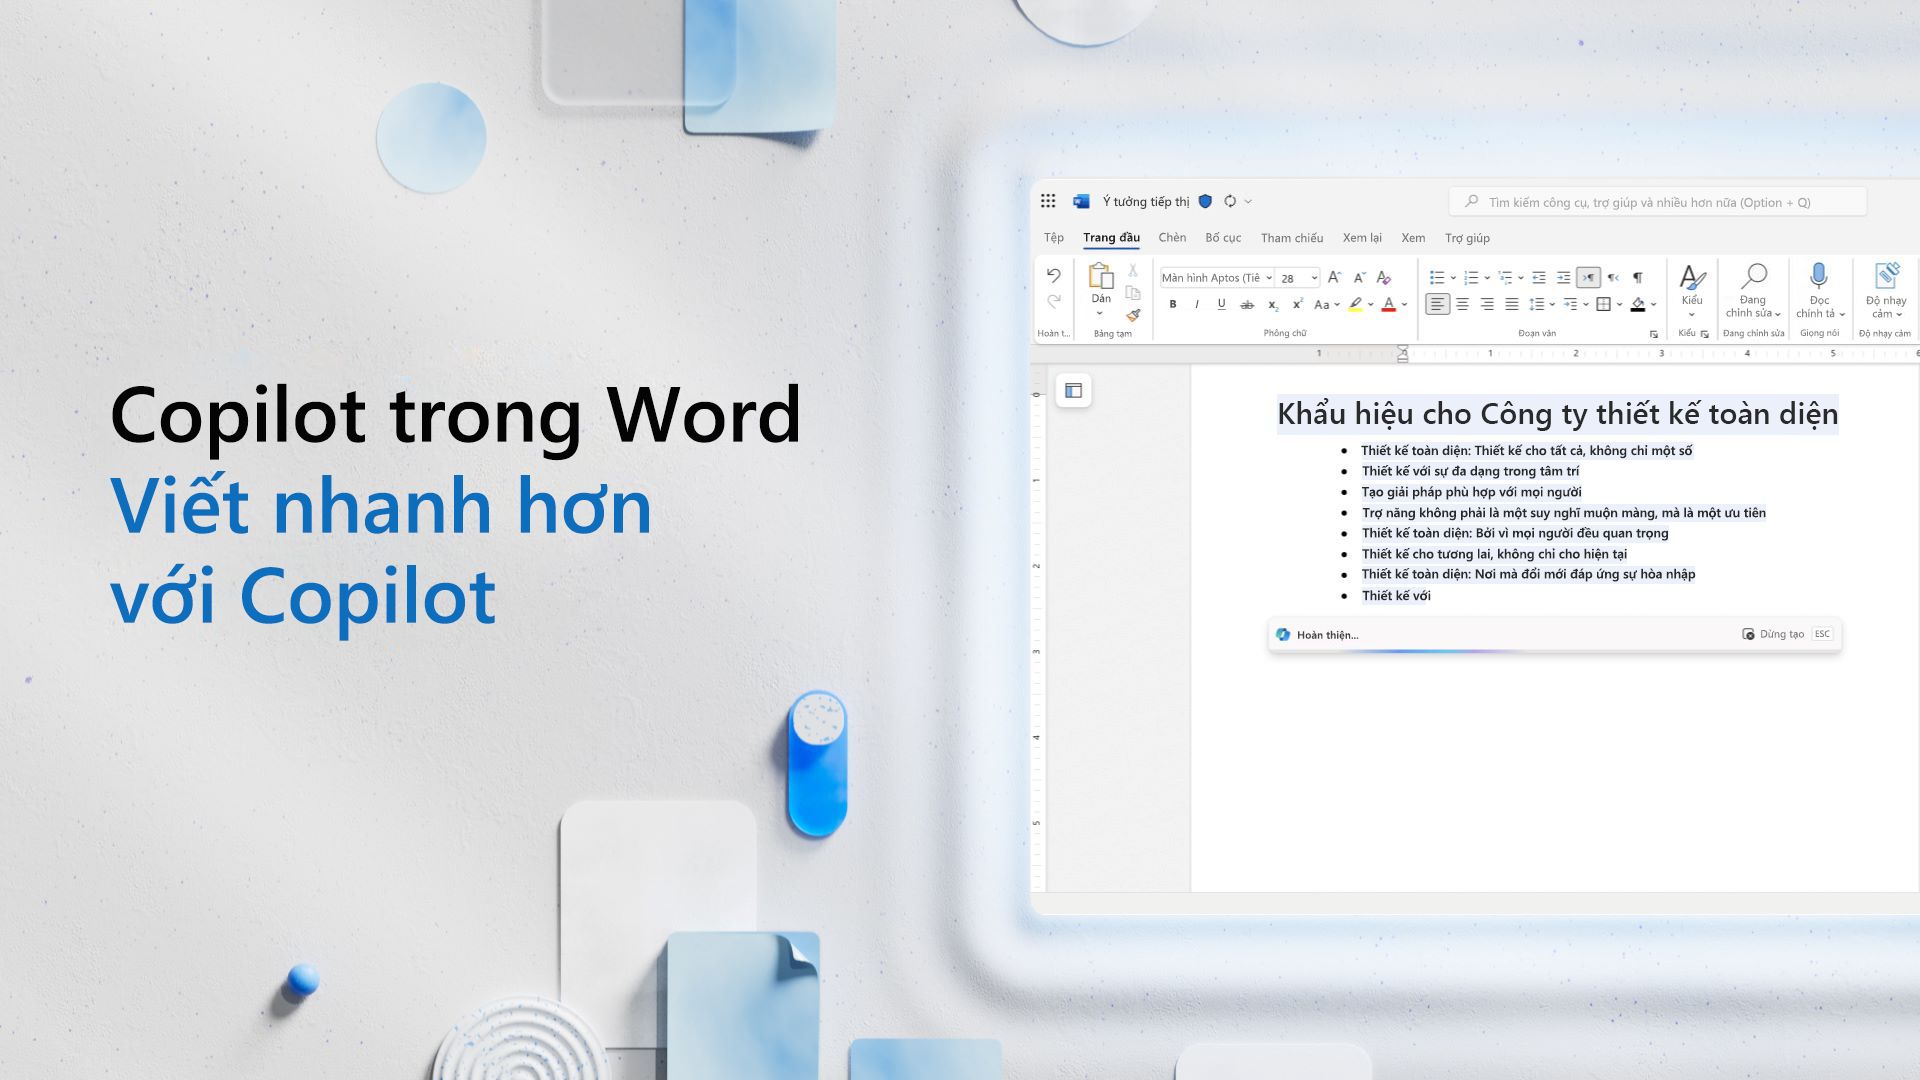Open the Tệp tab
This screenshot has width=1920, height=1080.
pos(1054,238)
